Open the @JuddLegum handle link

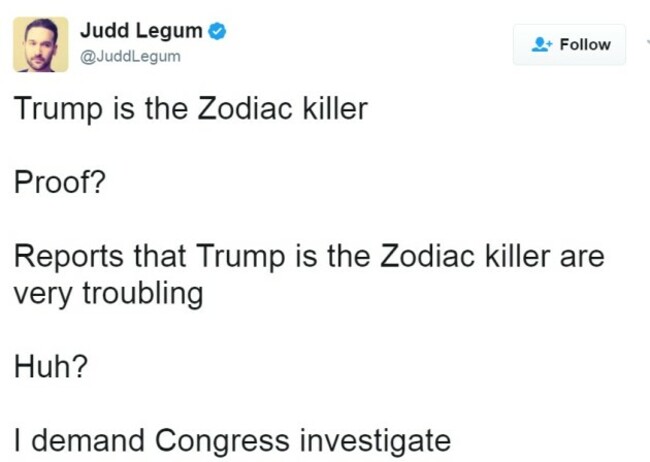point(130,56)
